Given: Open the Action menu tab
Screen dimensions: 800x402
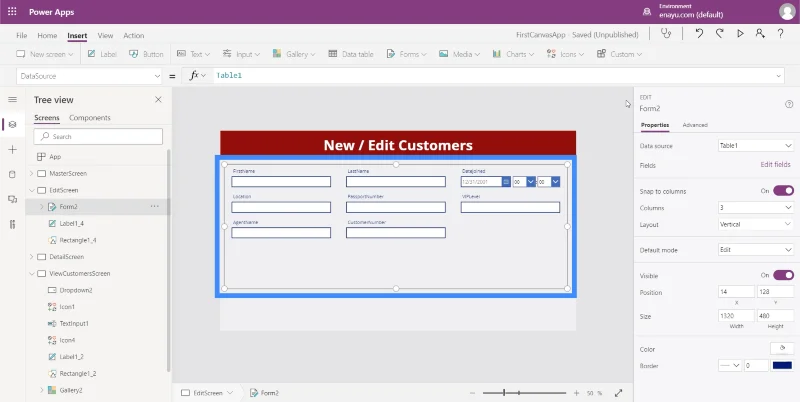Looking at the screenshot, I should point(134,36).
